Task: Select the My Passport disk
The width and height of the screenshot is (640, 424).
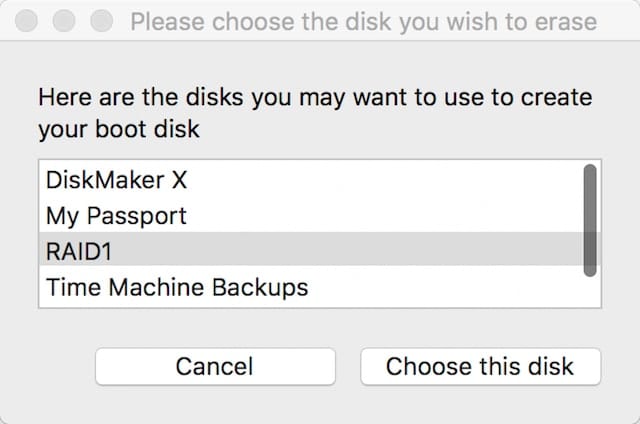Action: (117, 215)
